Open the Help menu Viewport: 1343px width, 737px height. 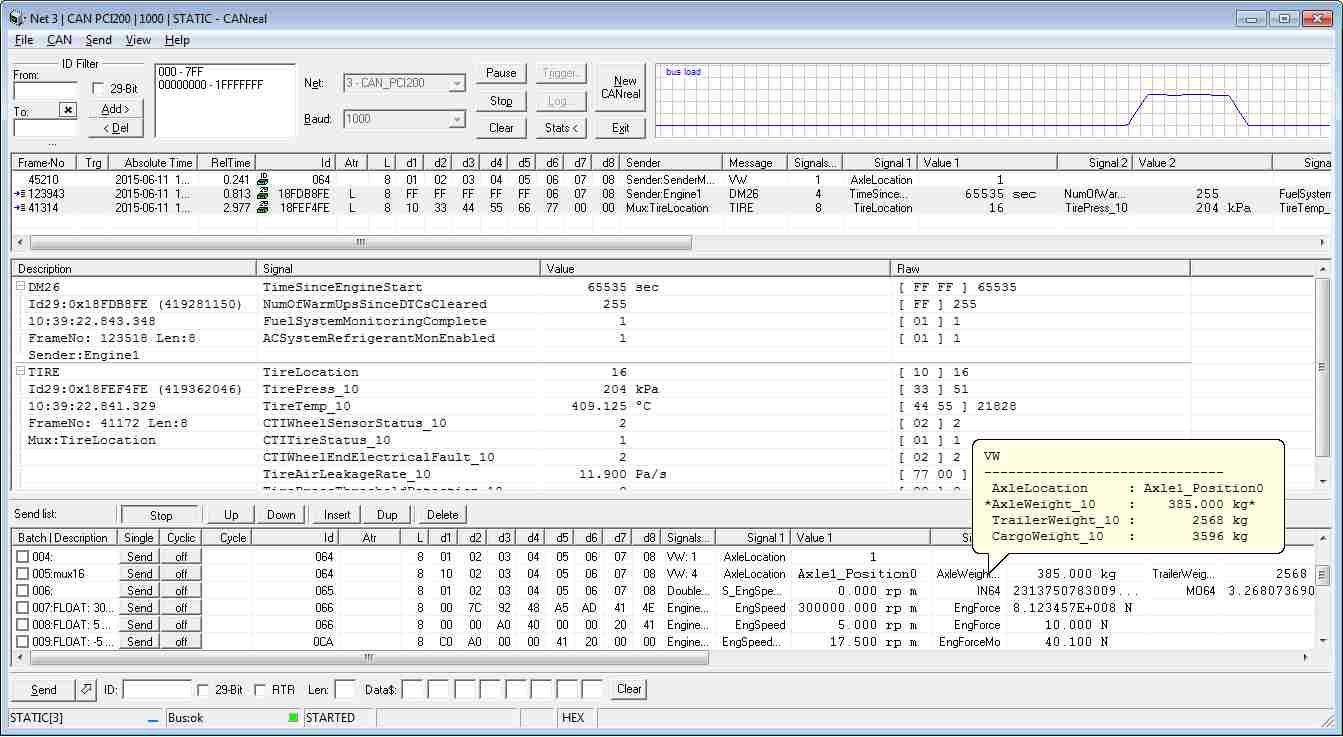pos(177,40)
